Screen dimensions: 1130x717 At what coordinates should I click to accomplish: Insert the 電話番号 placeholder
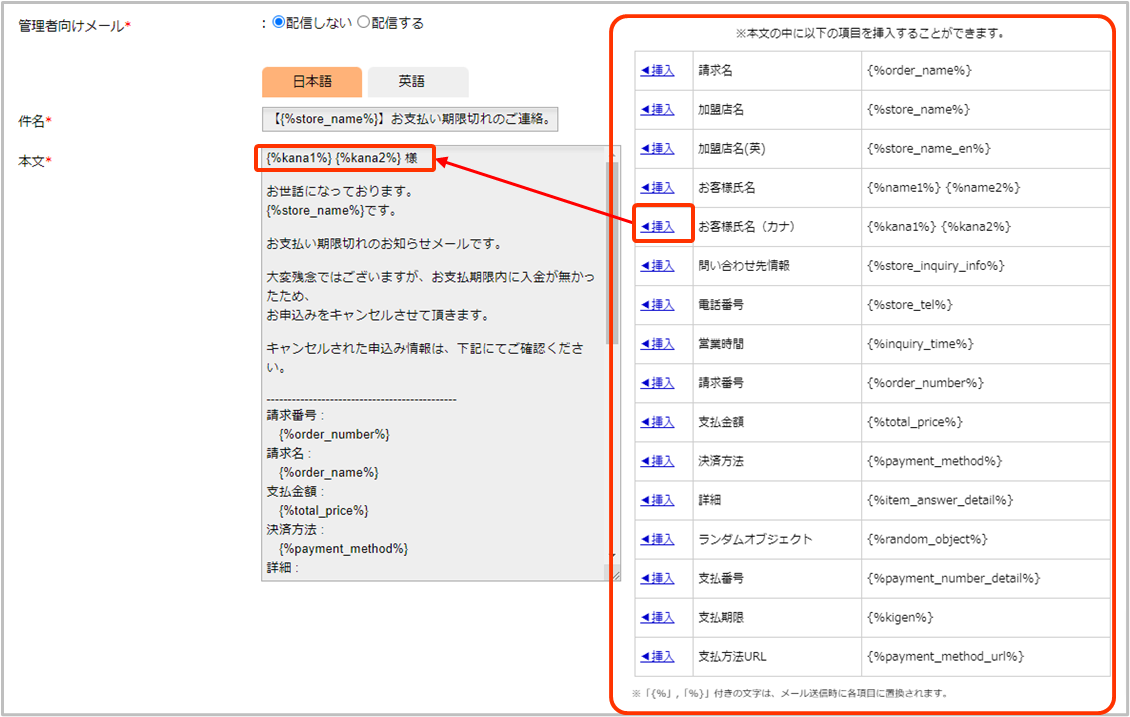point(657,305)
